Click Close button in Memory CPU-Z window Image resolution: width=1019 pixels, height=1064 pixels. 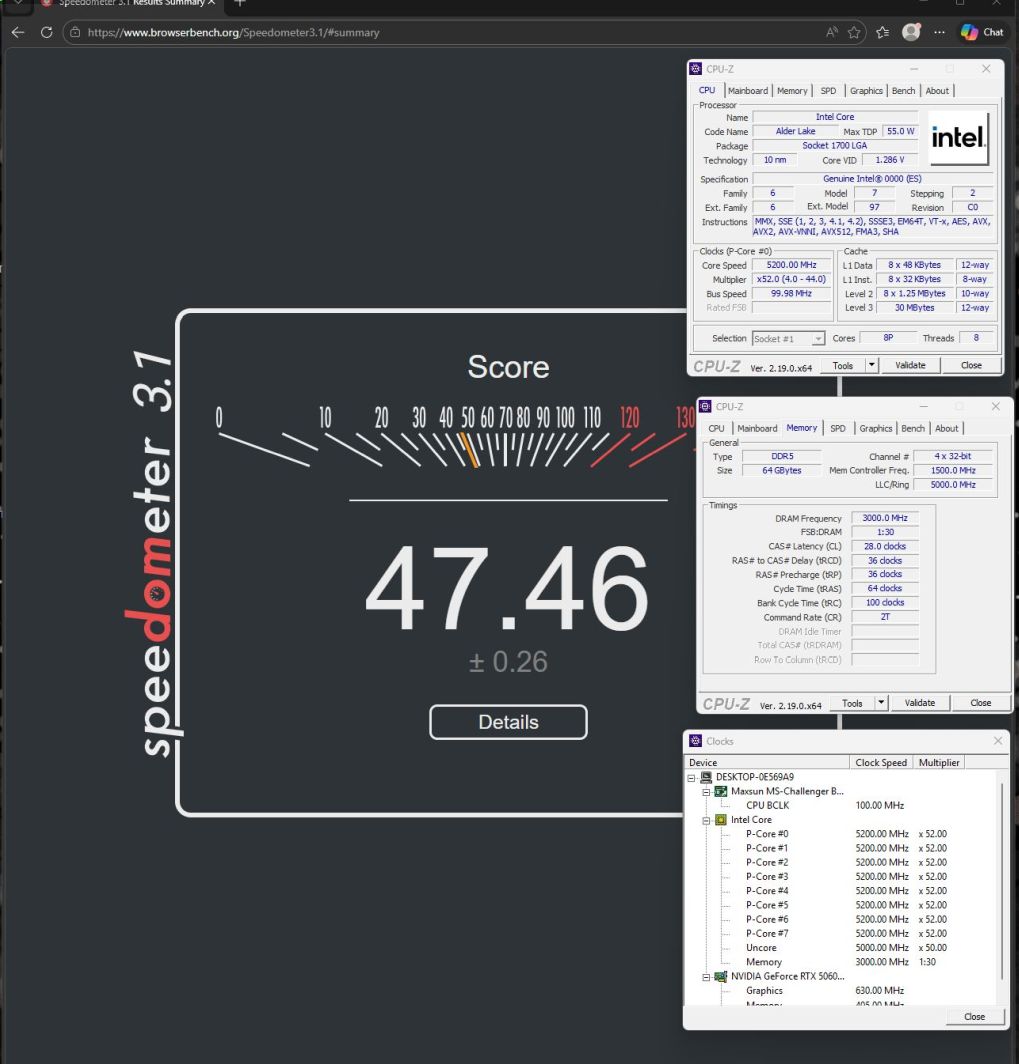point(980,703)
